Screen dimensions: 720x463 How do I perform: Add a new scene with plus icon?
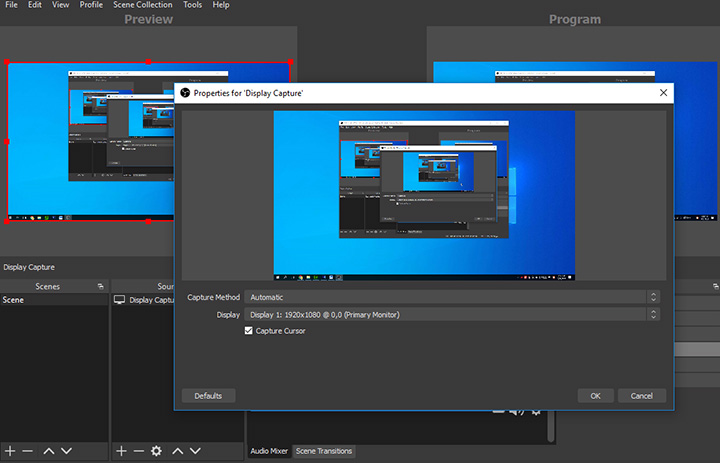point(9,451)
